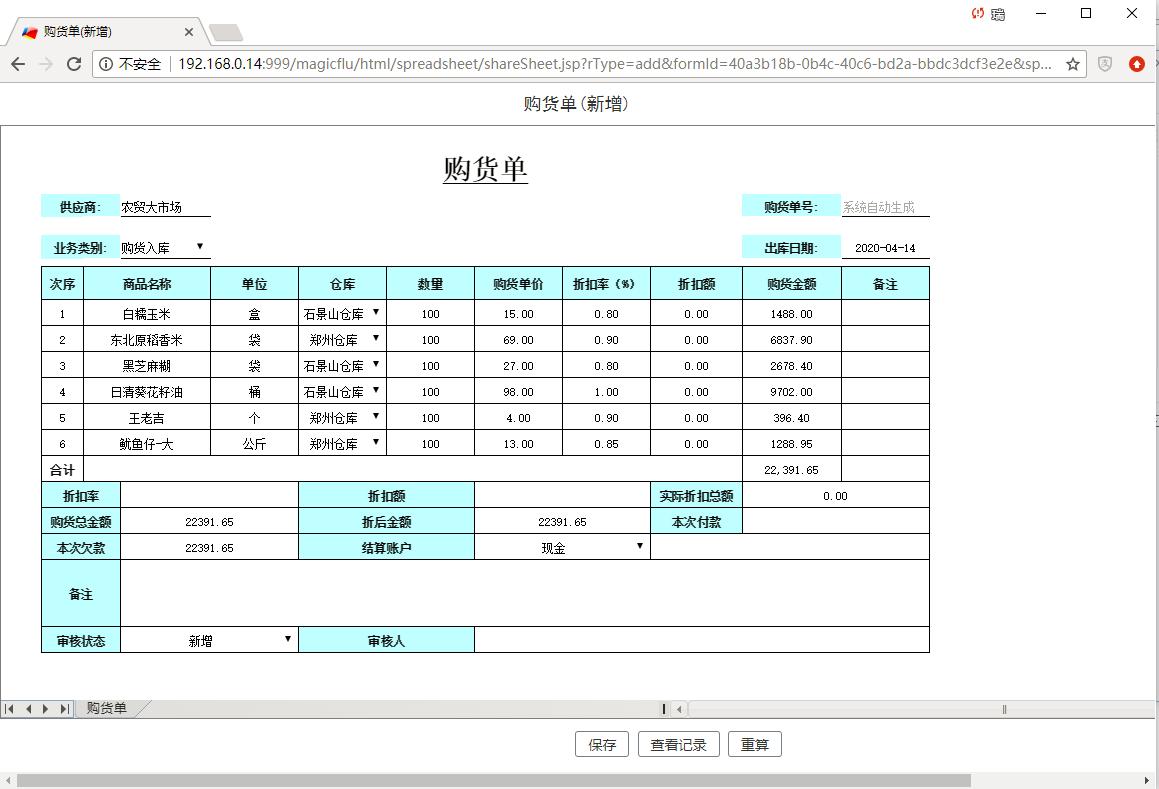Image resolution: width=1159 pixels, height=789 pixels.
Task: Click the previous-sheet navigation arrow
Action: (x=28, y=708)
